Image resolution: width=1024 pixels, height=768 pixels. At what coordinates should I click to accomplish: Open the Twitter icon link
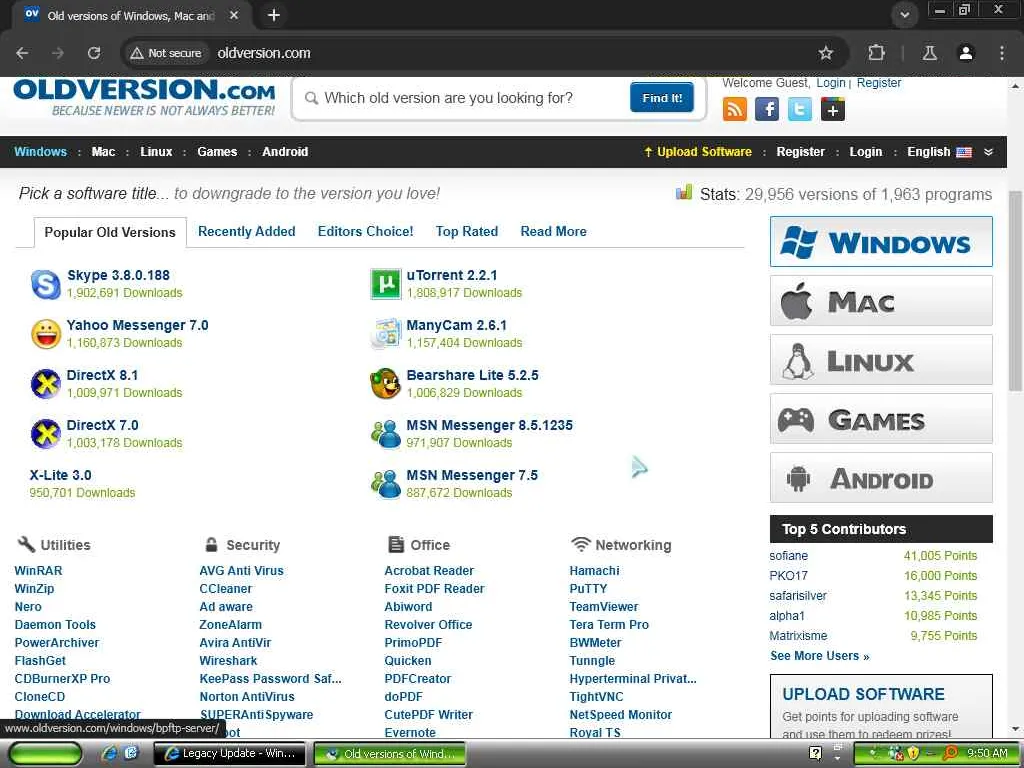pos(800,109)
